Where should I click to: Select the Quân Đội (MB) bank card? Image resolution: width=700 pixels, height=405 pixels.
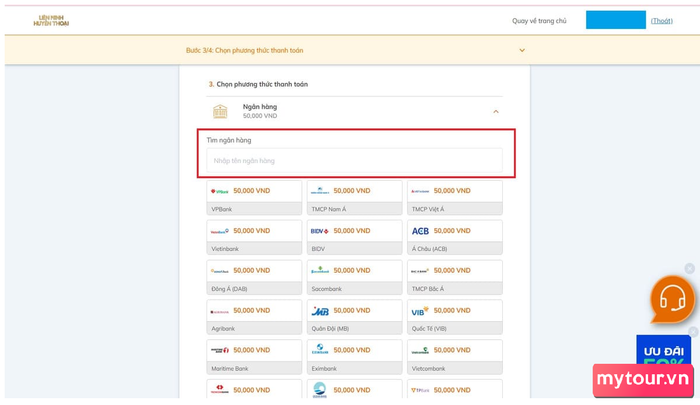[354, 317]
